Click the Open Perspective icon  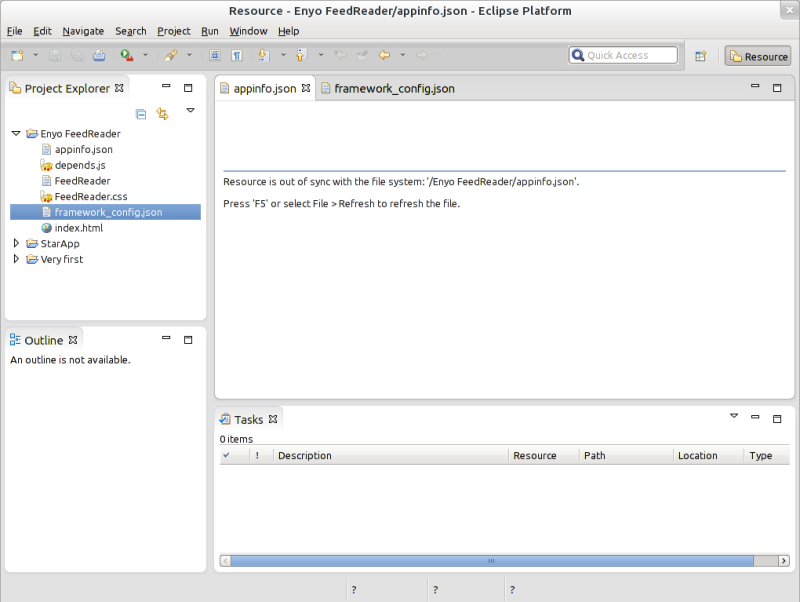pyautogui.click(x=701, y=56)
